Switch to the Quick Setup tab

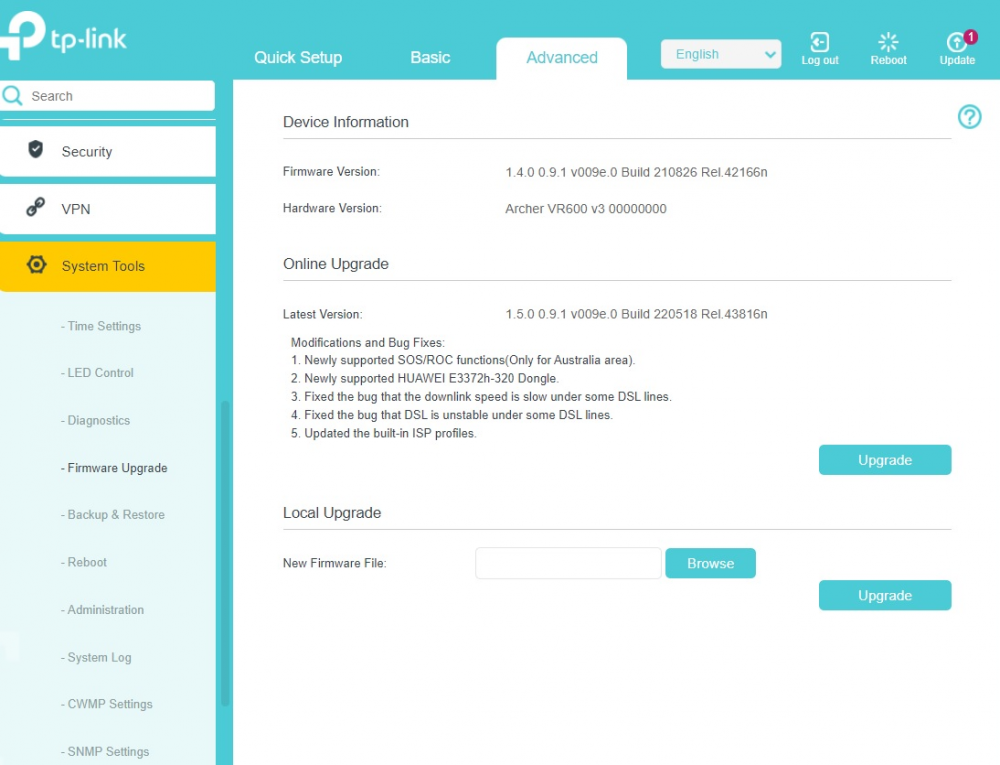pos(298,58)
